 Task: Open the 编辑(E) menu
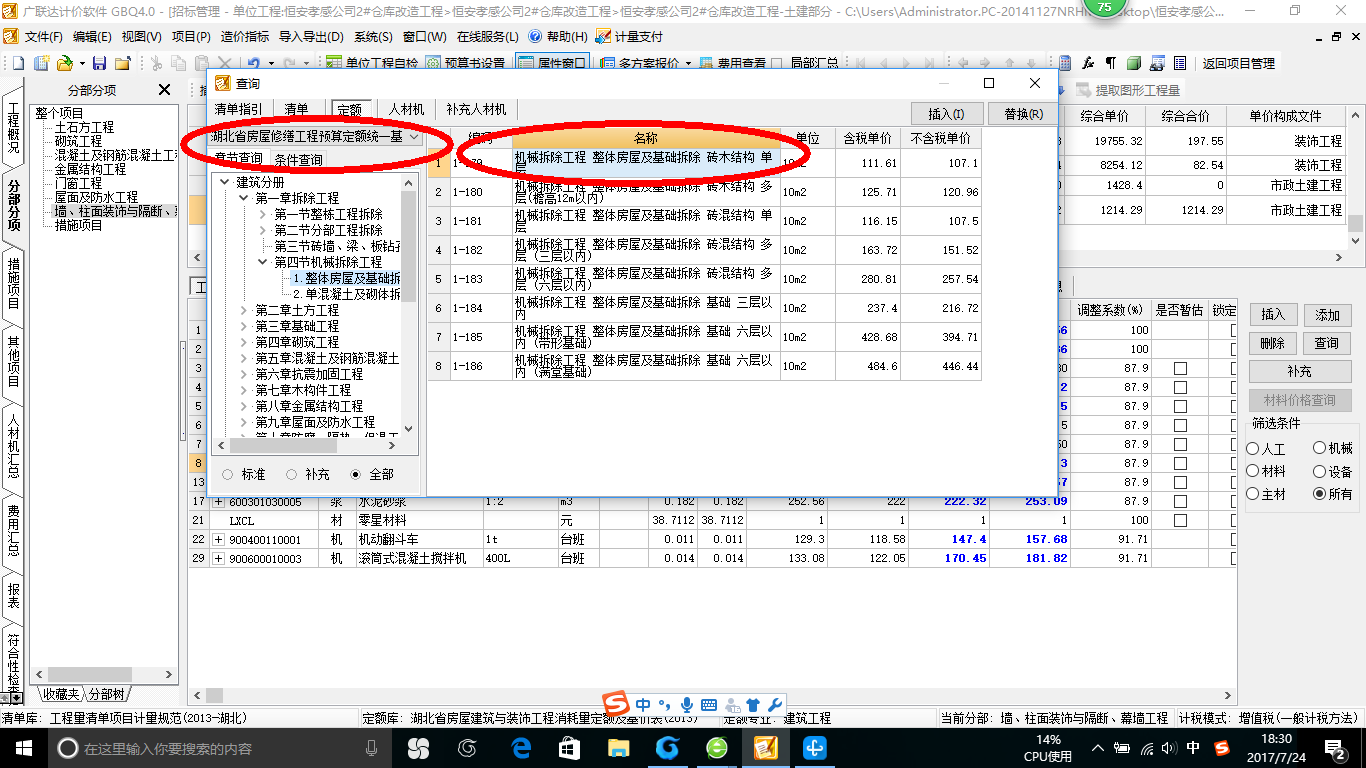(x=92, y=36)
